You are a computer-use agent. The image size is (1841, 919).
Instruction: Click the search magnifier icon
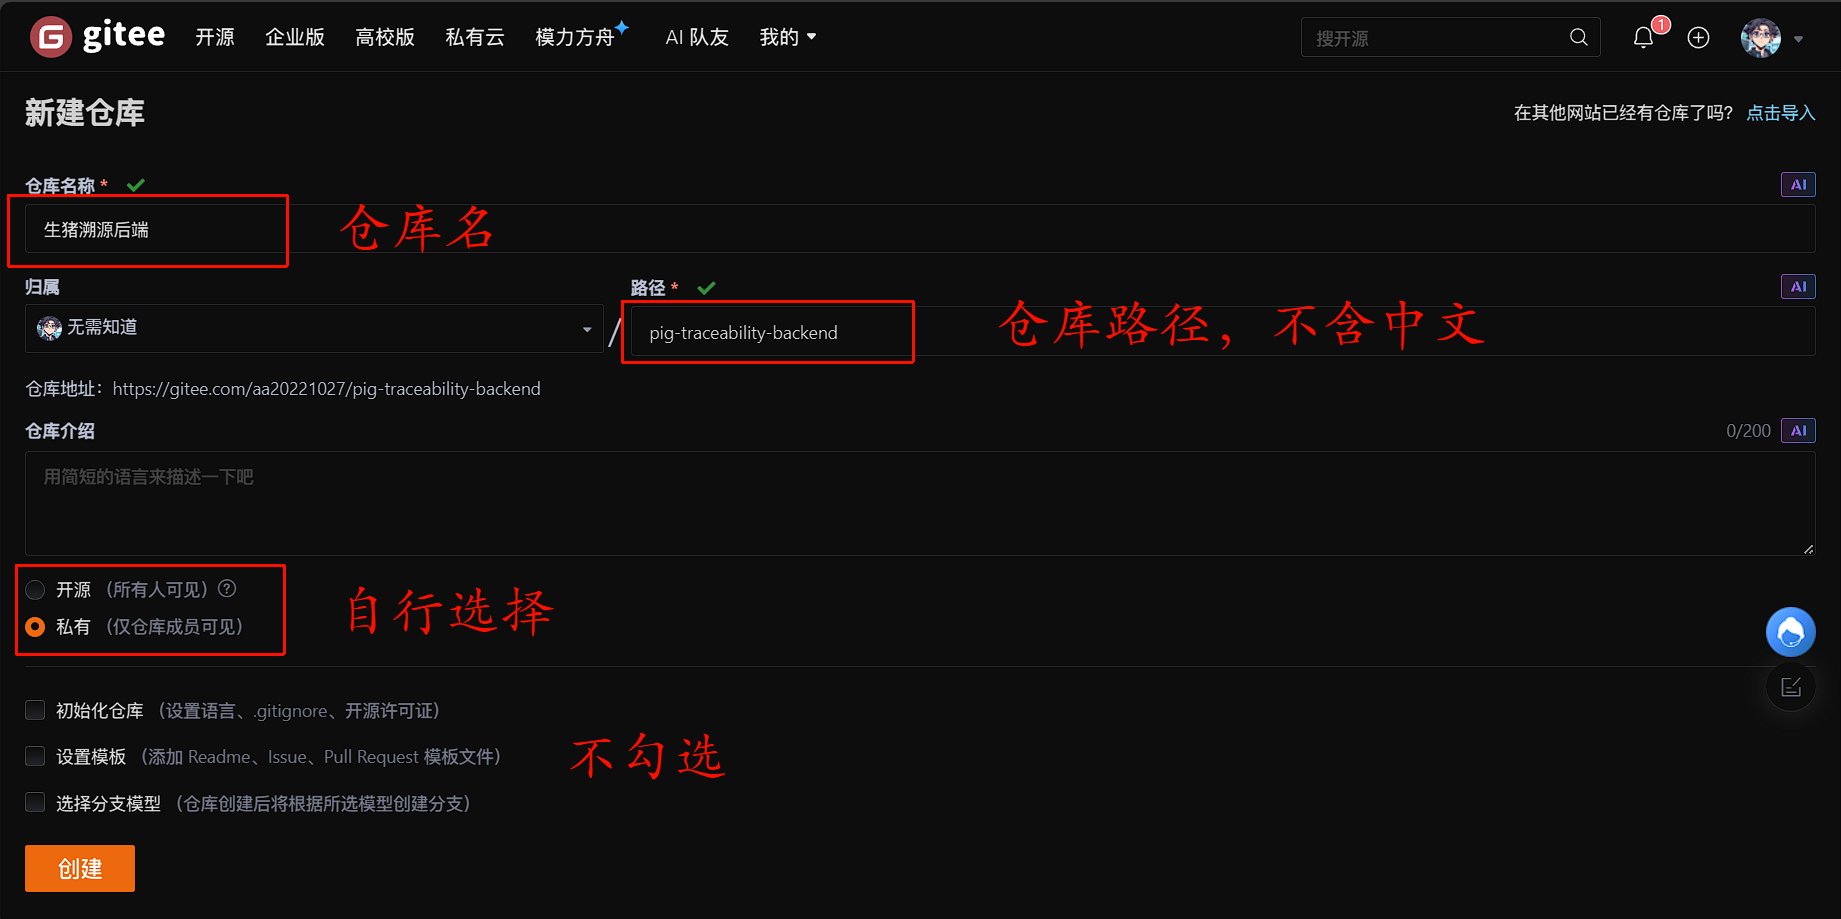(x=1579, y=37)
